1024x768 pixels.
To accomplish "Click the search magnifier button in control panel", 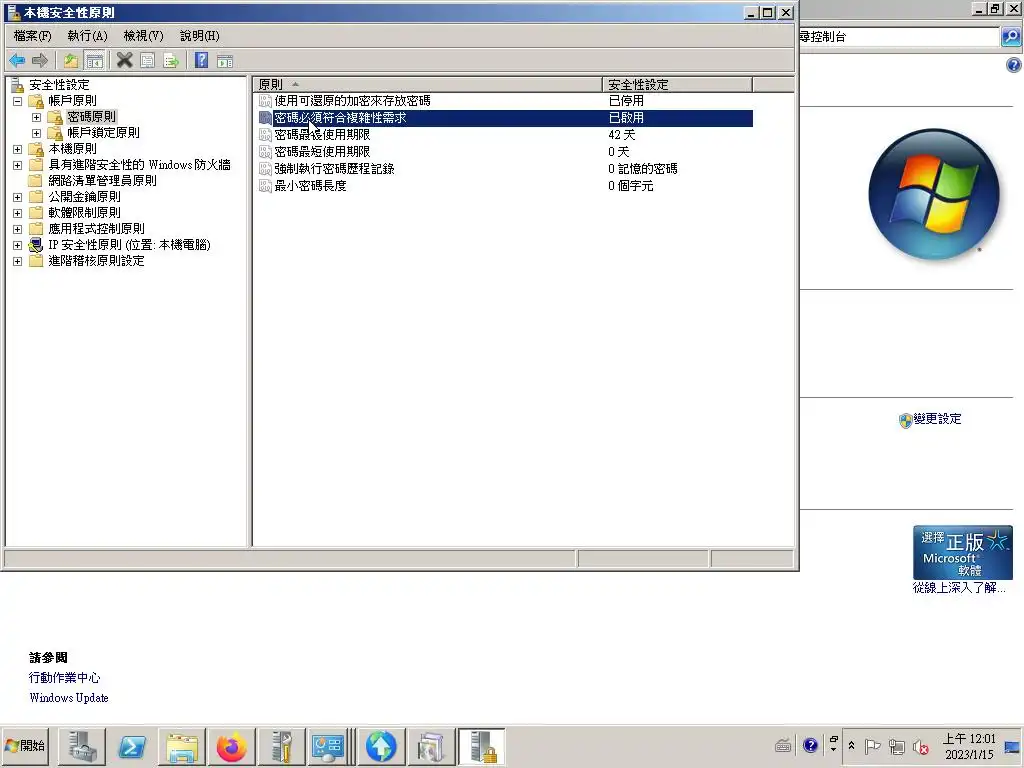I will tap(1010, 37).
